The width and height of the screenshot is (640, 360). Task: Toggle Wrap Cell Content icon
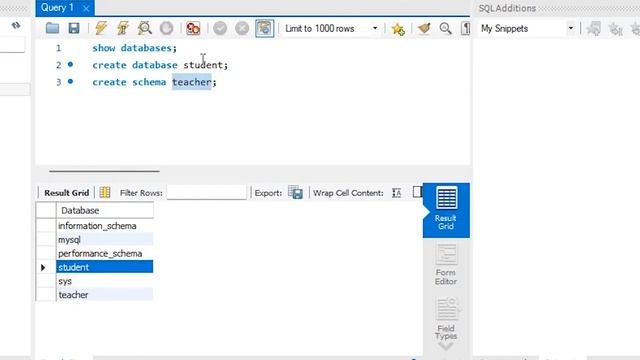pyautogui.click(x=396, y=193)
